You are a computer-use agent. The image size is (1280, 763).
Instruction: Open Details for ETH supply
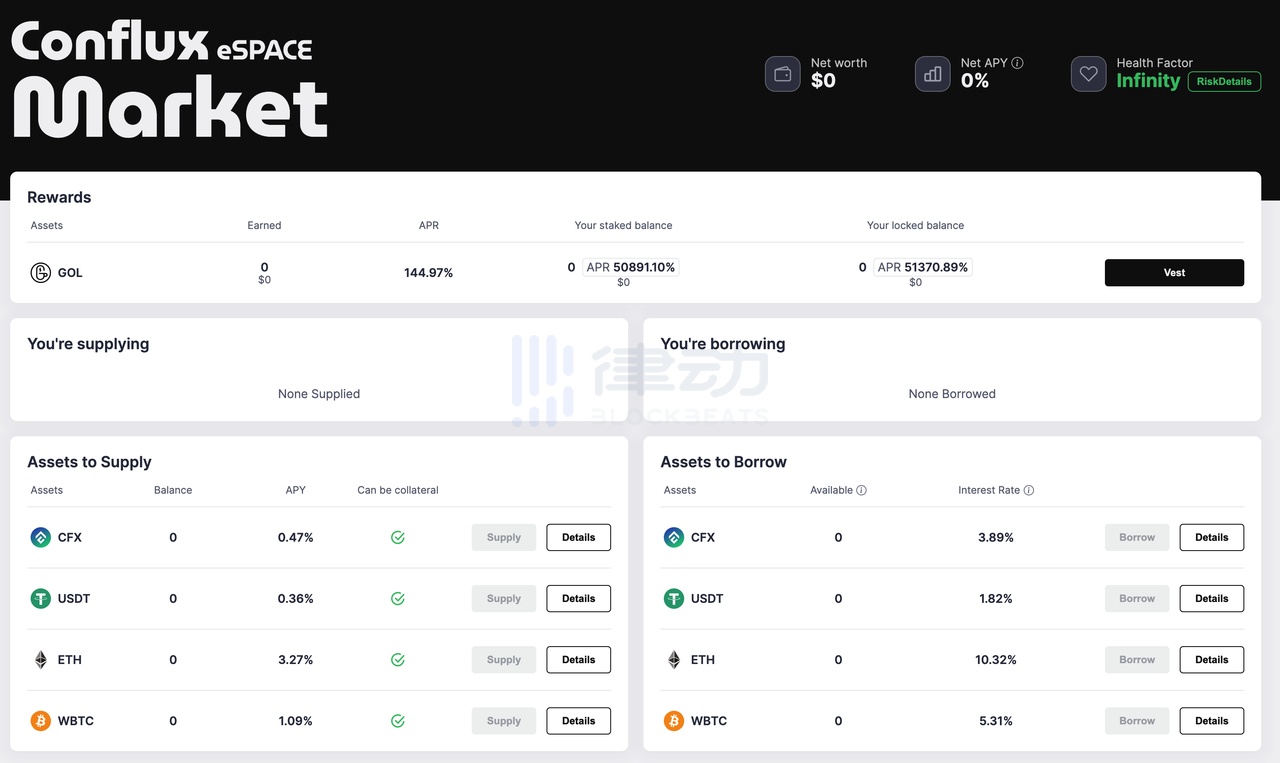(x=578, y=659)
